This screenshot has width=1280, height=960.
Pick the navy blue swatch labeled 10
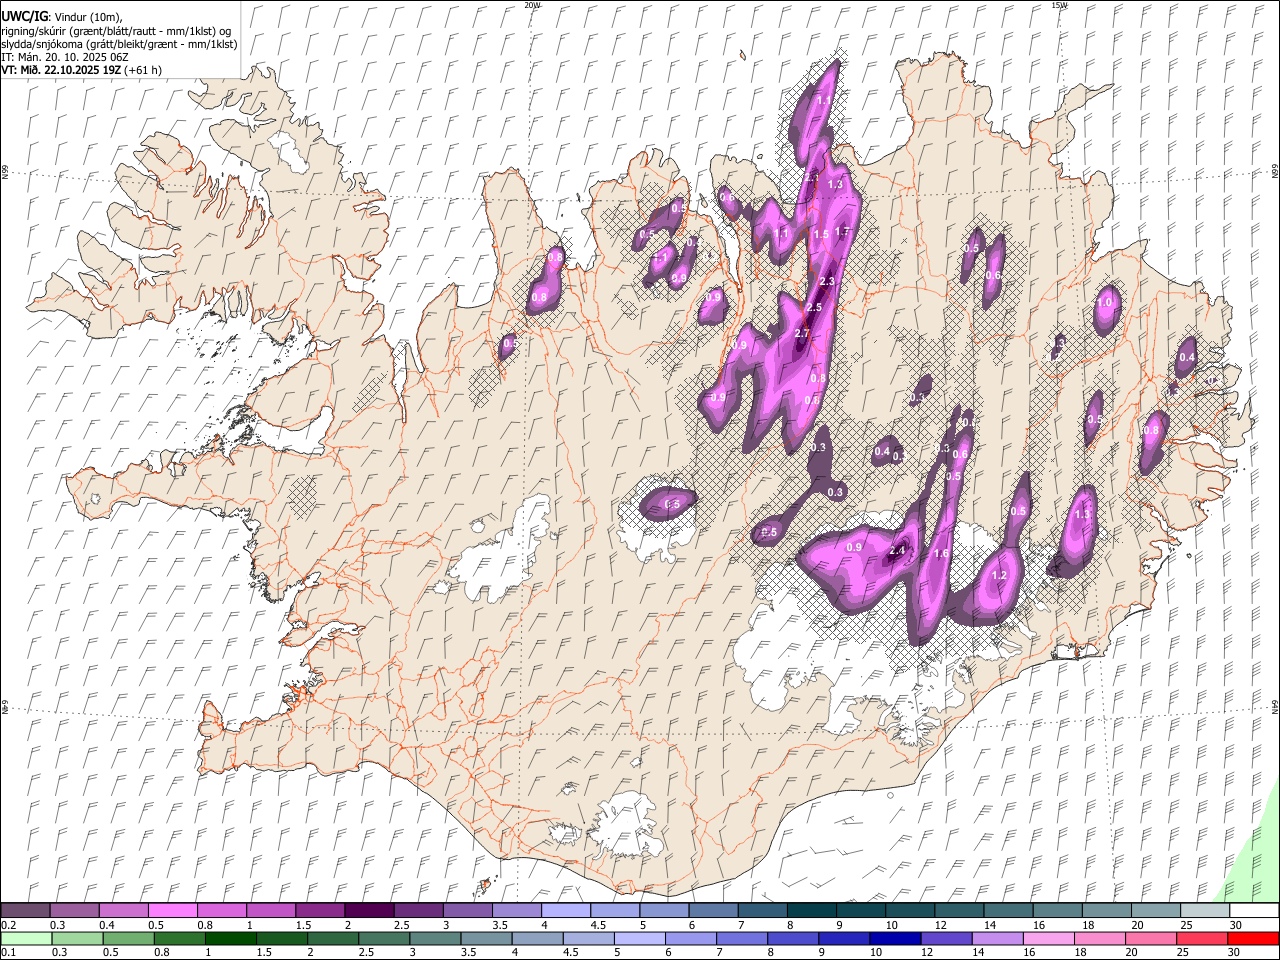pyautogui.click(x=895, y=939)
